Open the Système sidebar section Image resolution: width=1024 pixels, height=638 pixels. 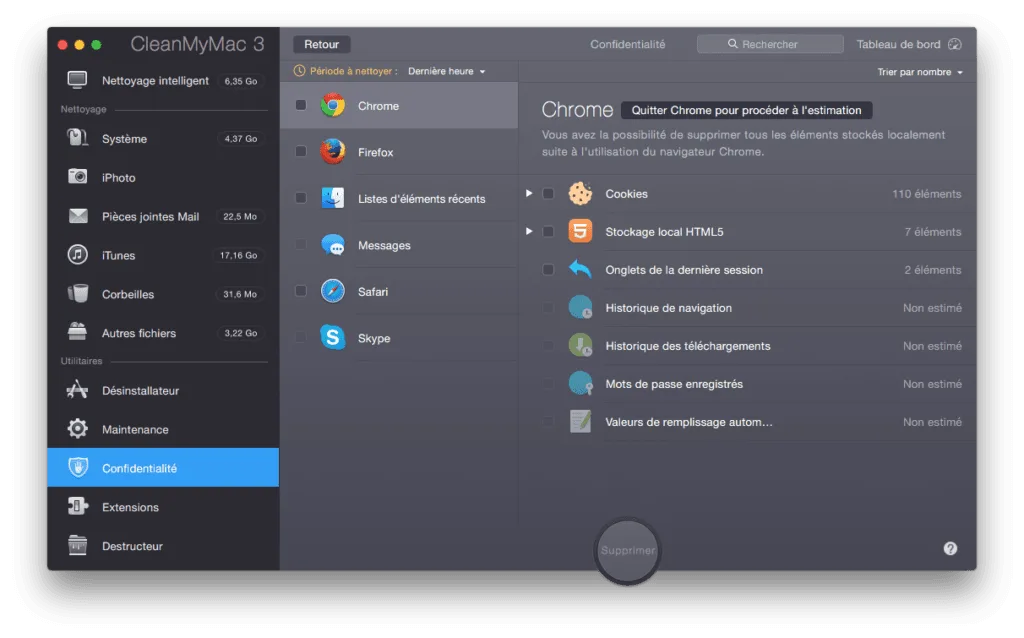(x=163, y=138)
